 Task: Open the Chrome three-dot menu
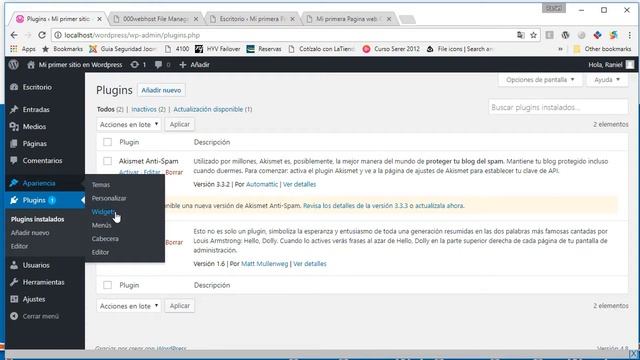pos(629,35)
